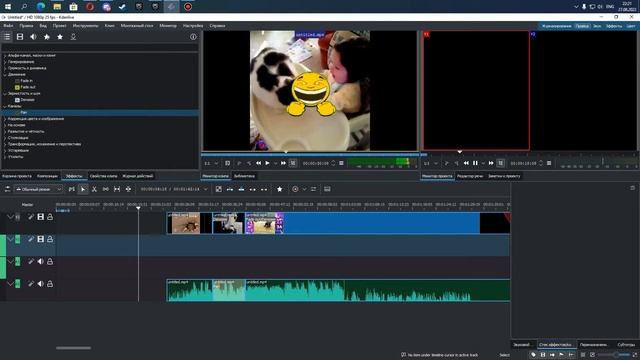
Task: Play clip in Clip Monitor
Action: pos(267,163)
